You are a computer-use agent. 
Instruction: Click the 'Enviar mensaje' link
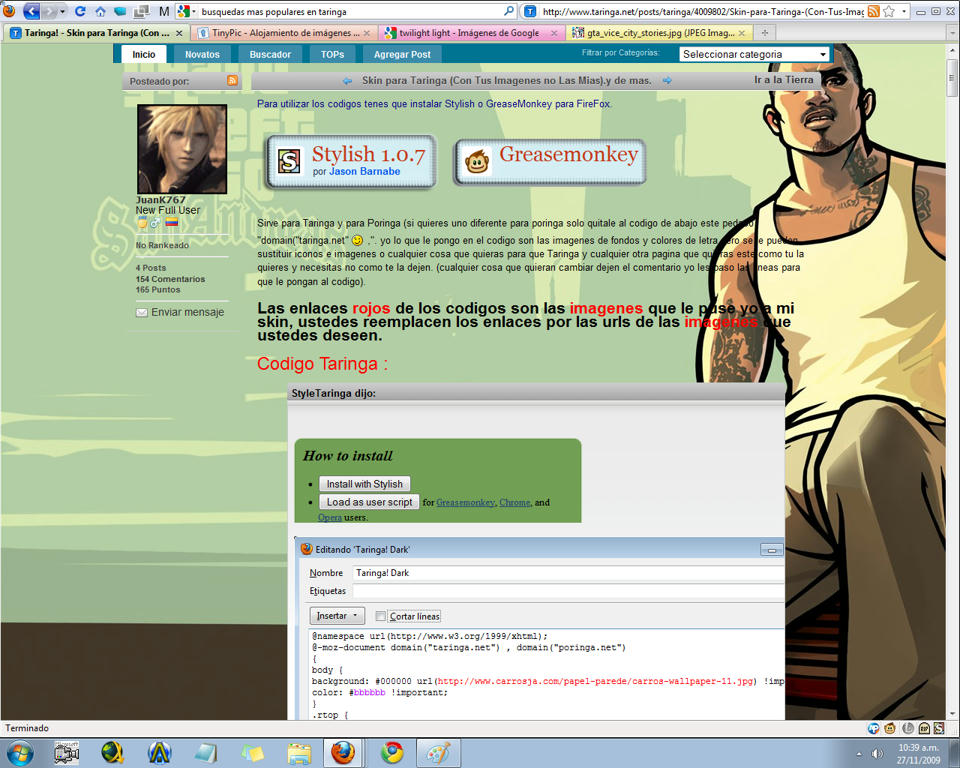coord(187,312)
